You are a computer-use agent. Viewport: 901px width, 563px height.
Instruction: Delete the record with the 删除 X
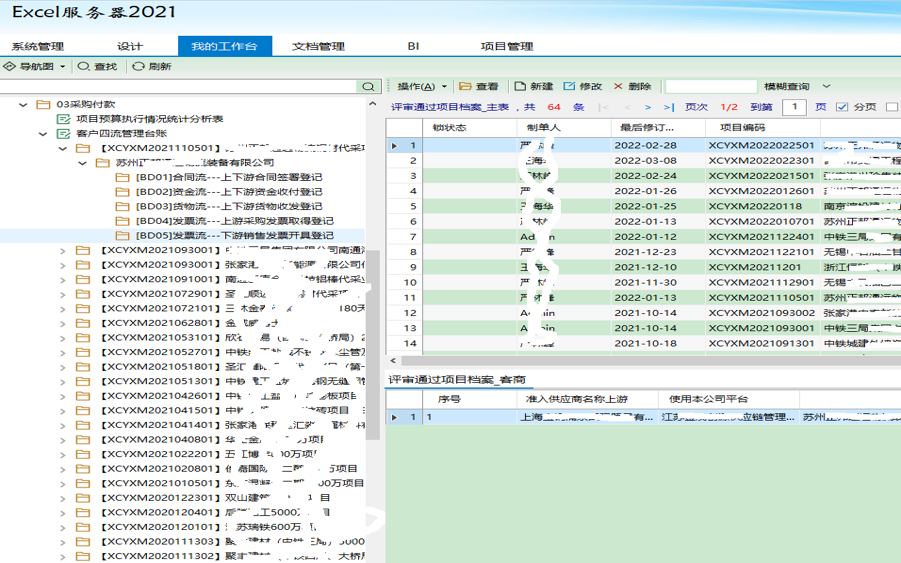coord(632,86)
